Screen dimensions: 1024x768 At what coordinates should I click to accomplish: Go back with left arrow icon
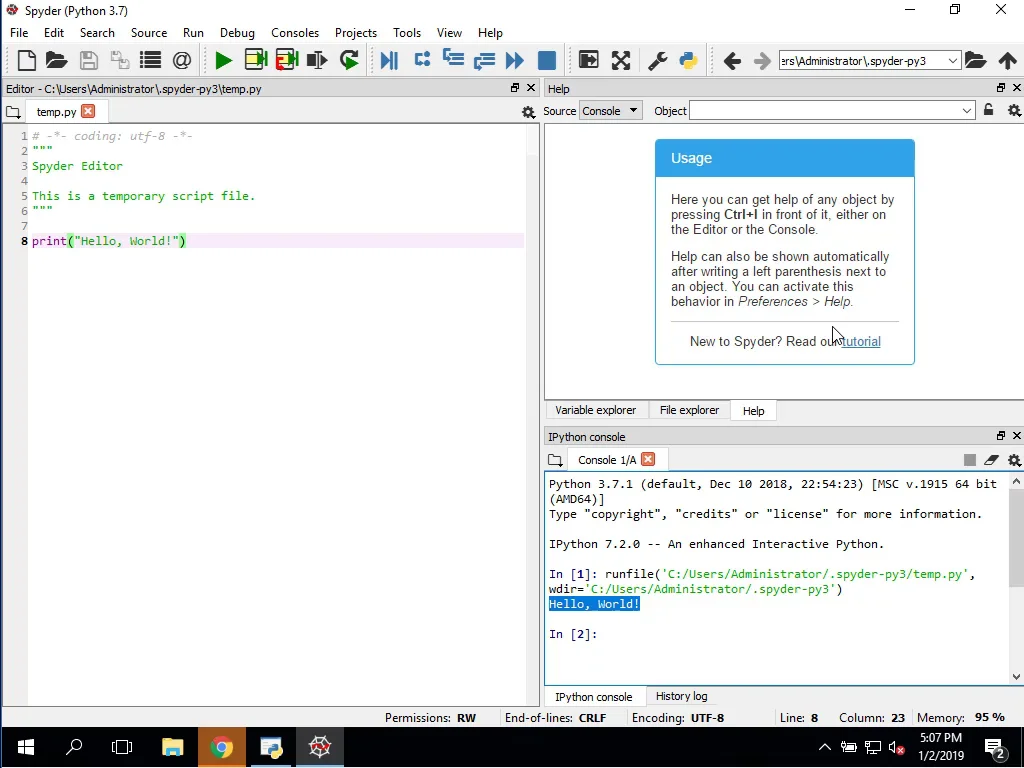(732, 61)
